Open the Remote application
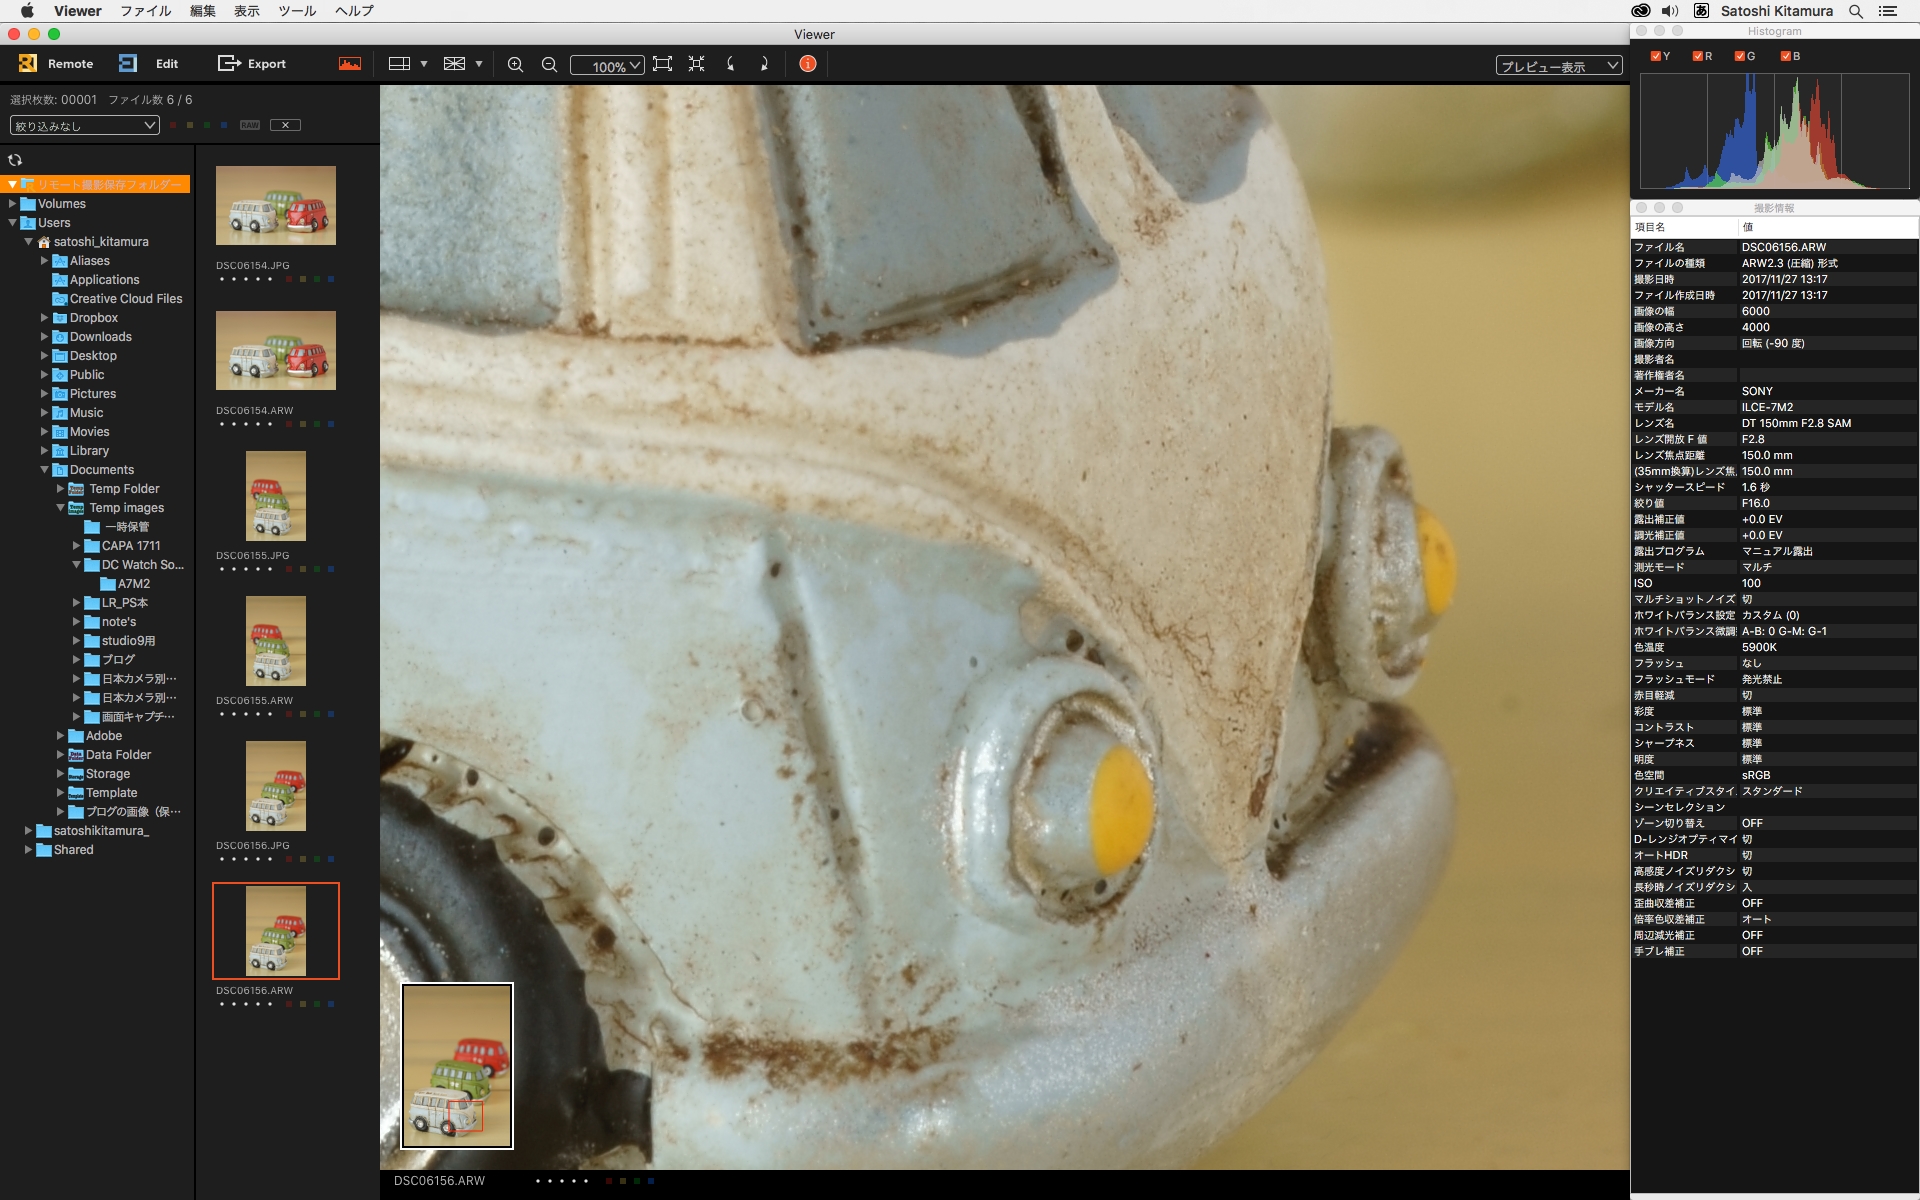 pos(56,64)
